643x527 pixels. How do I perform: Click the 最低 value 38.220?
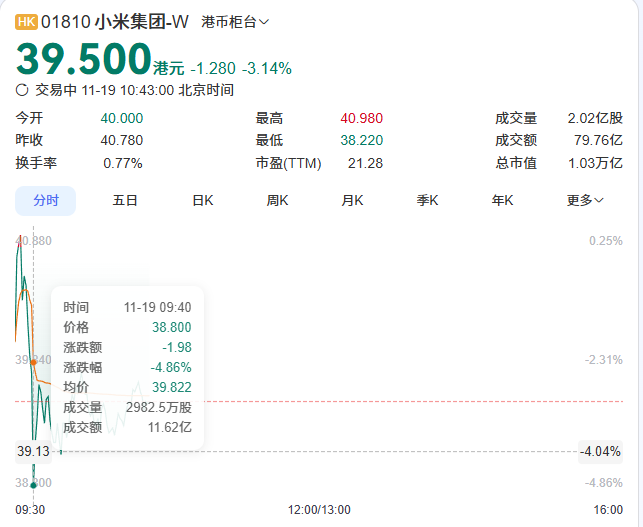pos(361,140)
